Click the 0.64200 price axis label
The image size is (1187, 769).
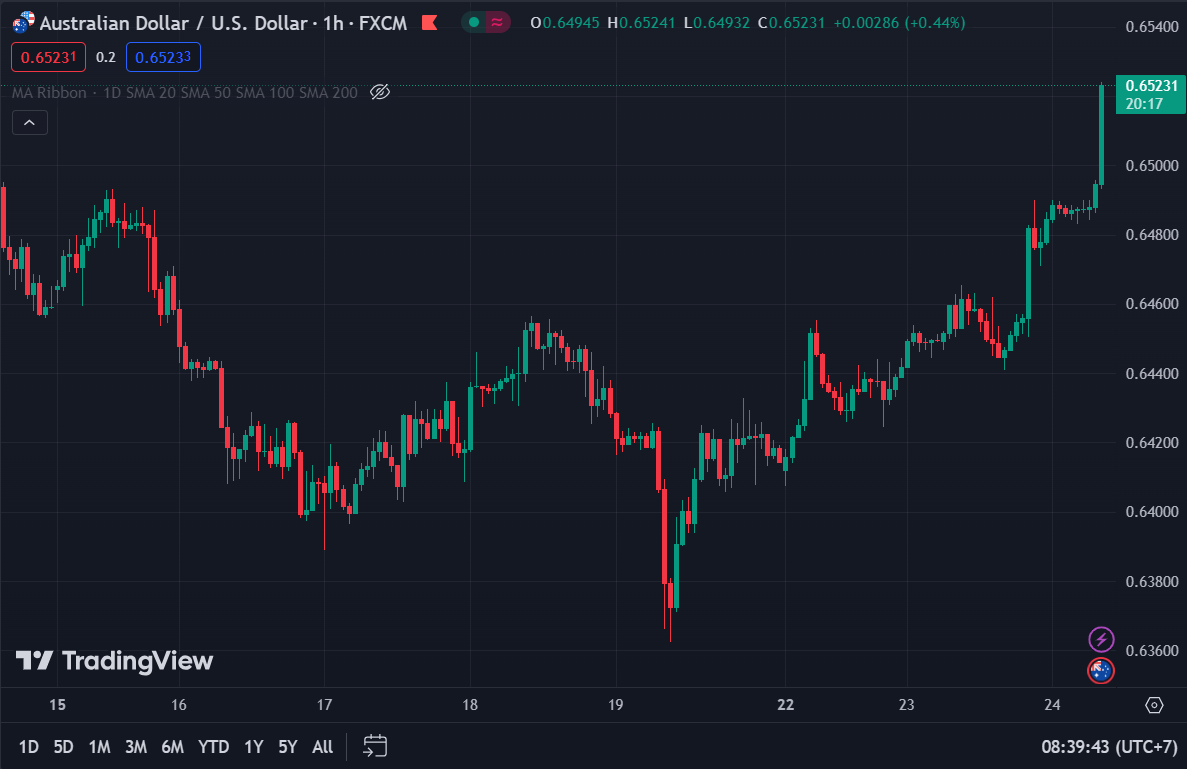tap(1151, 442)
